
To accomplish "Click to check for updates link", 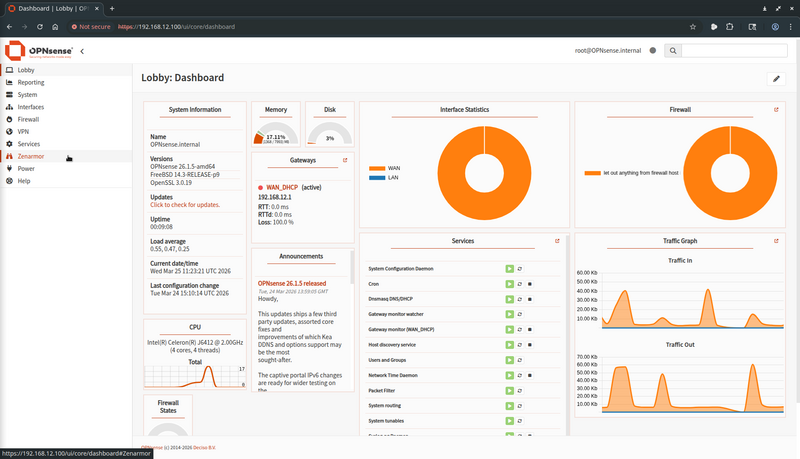I will click(185, 205).
